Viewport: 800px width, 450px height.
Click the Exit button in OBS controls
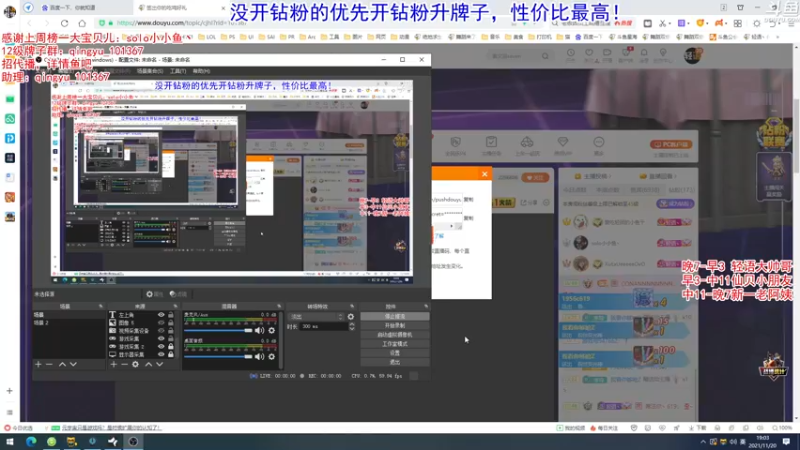(x=394, y=362)
